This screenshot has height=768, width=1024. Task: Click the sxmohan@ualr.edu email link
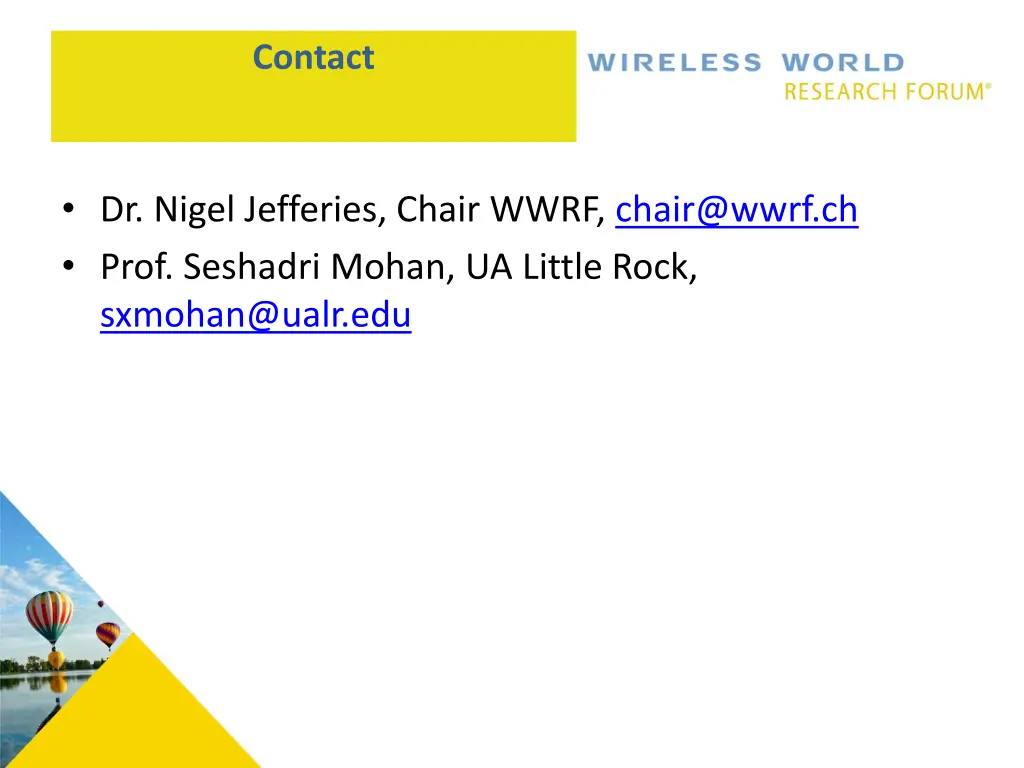click(255, 315)
